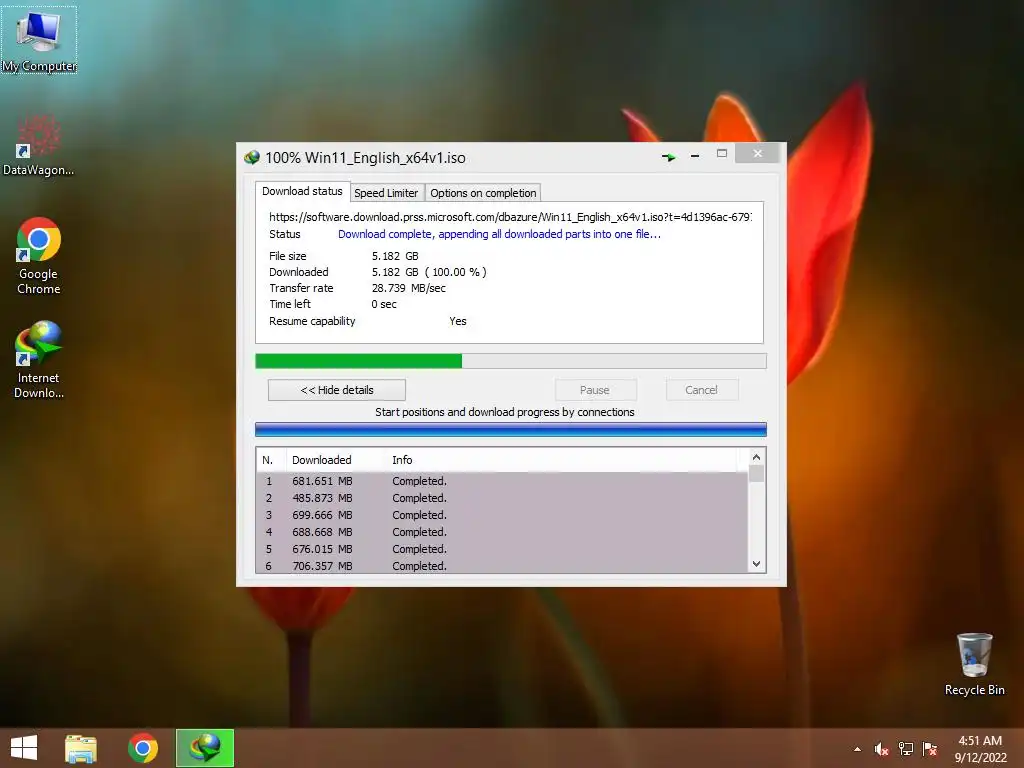Switch to the Download status tab

tap(302, 191)
